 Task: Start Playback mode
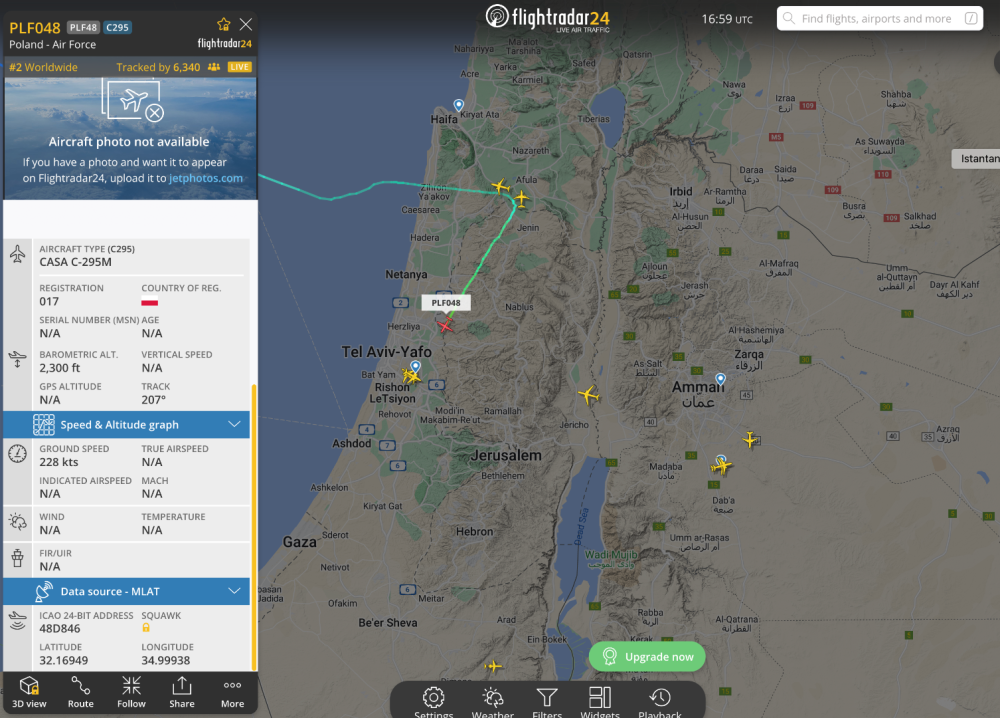point(660,701)
